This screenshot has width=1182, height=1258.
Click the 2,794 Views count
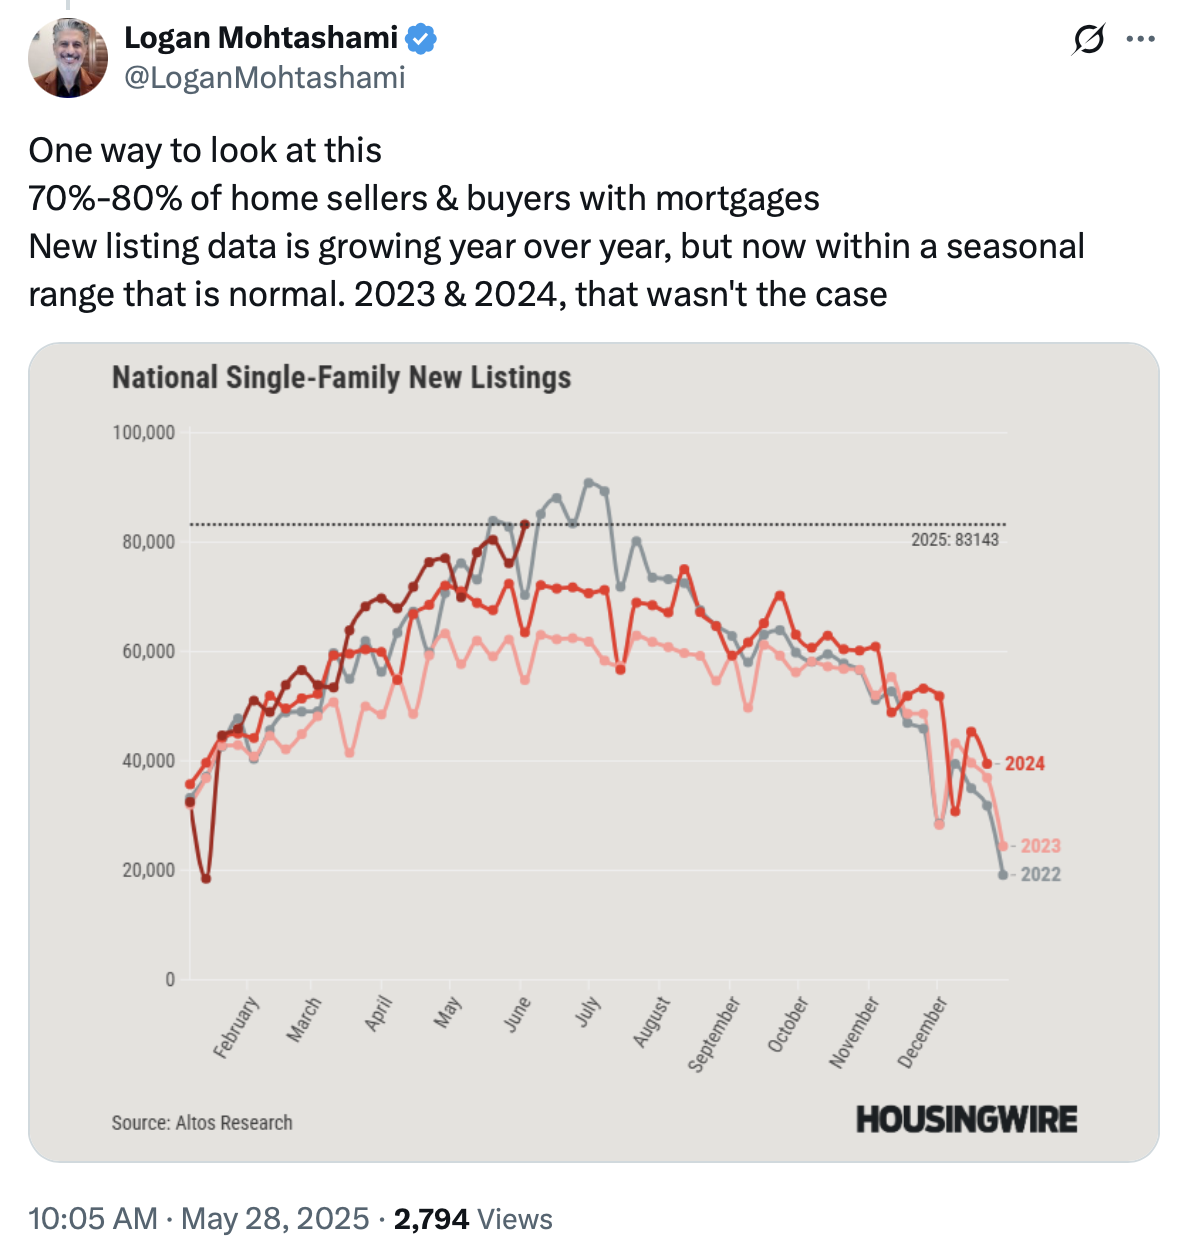click(x=472, y=1219)
